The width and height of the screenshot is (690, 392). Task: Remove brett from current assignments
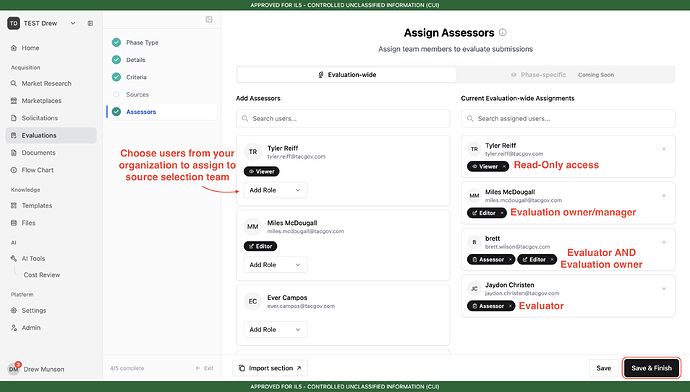tap(664, 242)
